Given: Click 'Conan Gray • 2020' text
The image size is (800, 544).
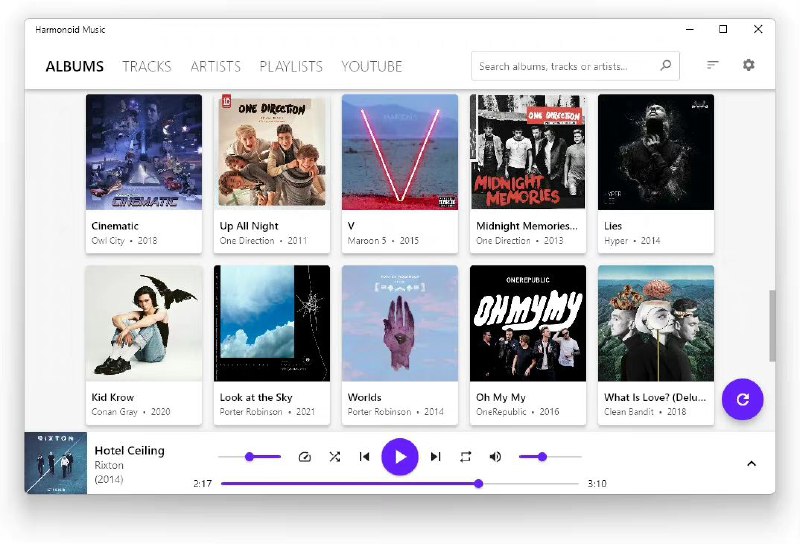Looking at the screenshot, I should 131,412.
